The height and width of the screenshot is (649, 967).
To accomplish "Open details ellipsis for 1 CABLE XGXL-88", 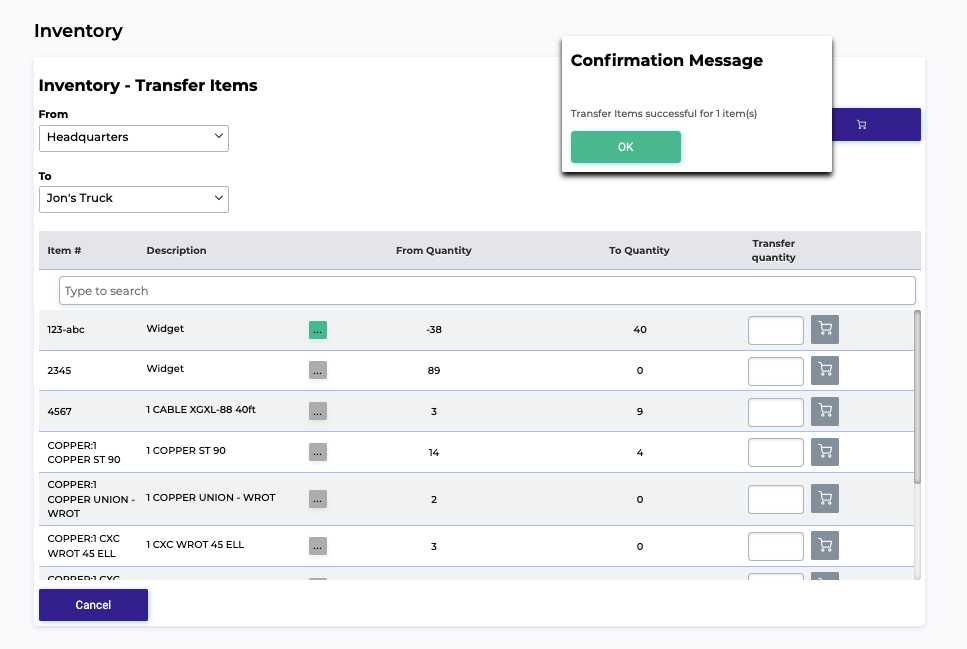I will click(318, 411).
